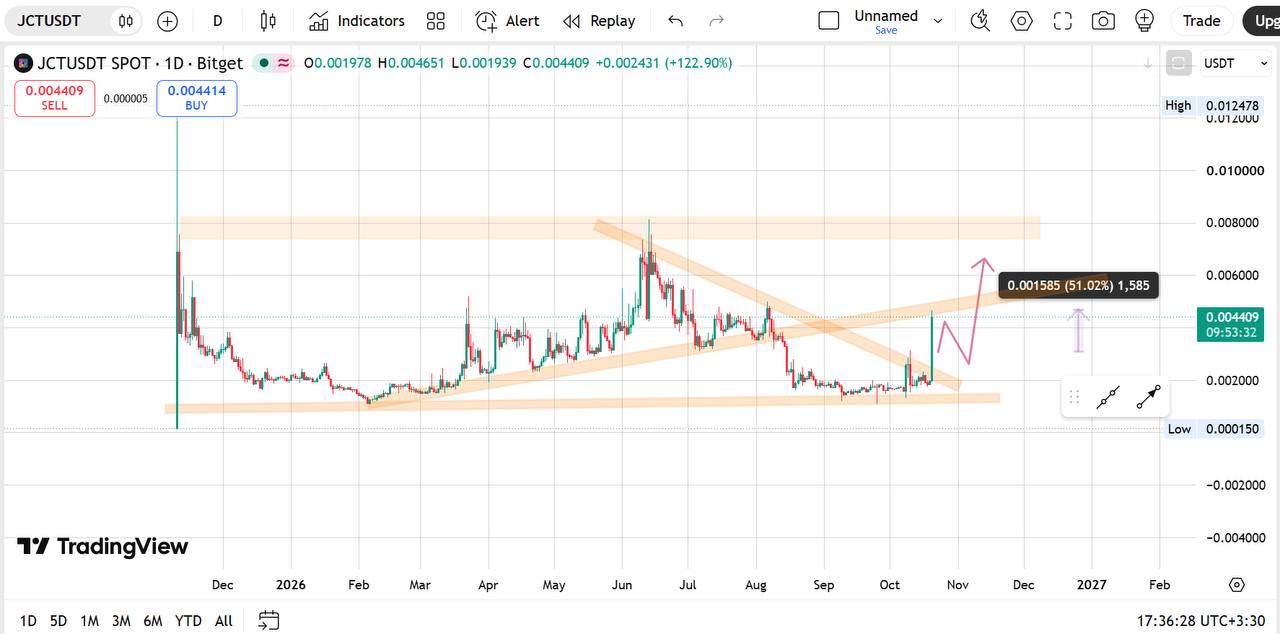This screenshot has height=634, width=1280.
Task: Create an Alert
Action: tap(508, 20)
